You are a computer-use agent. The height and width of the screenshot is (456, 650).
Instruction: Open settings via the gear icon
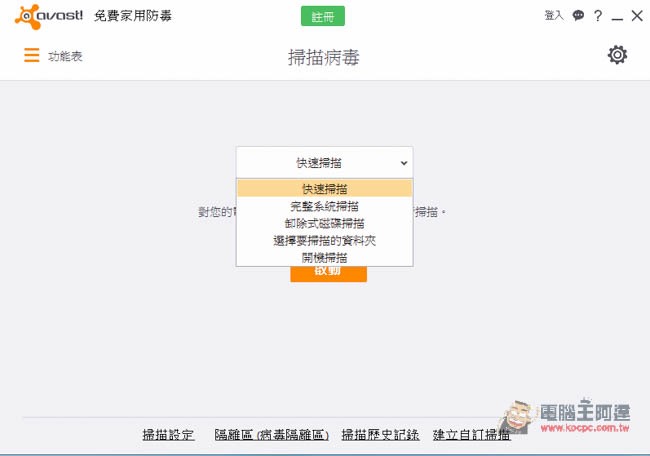click(617, 55)
